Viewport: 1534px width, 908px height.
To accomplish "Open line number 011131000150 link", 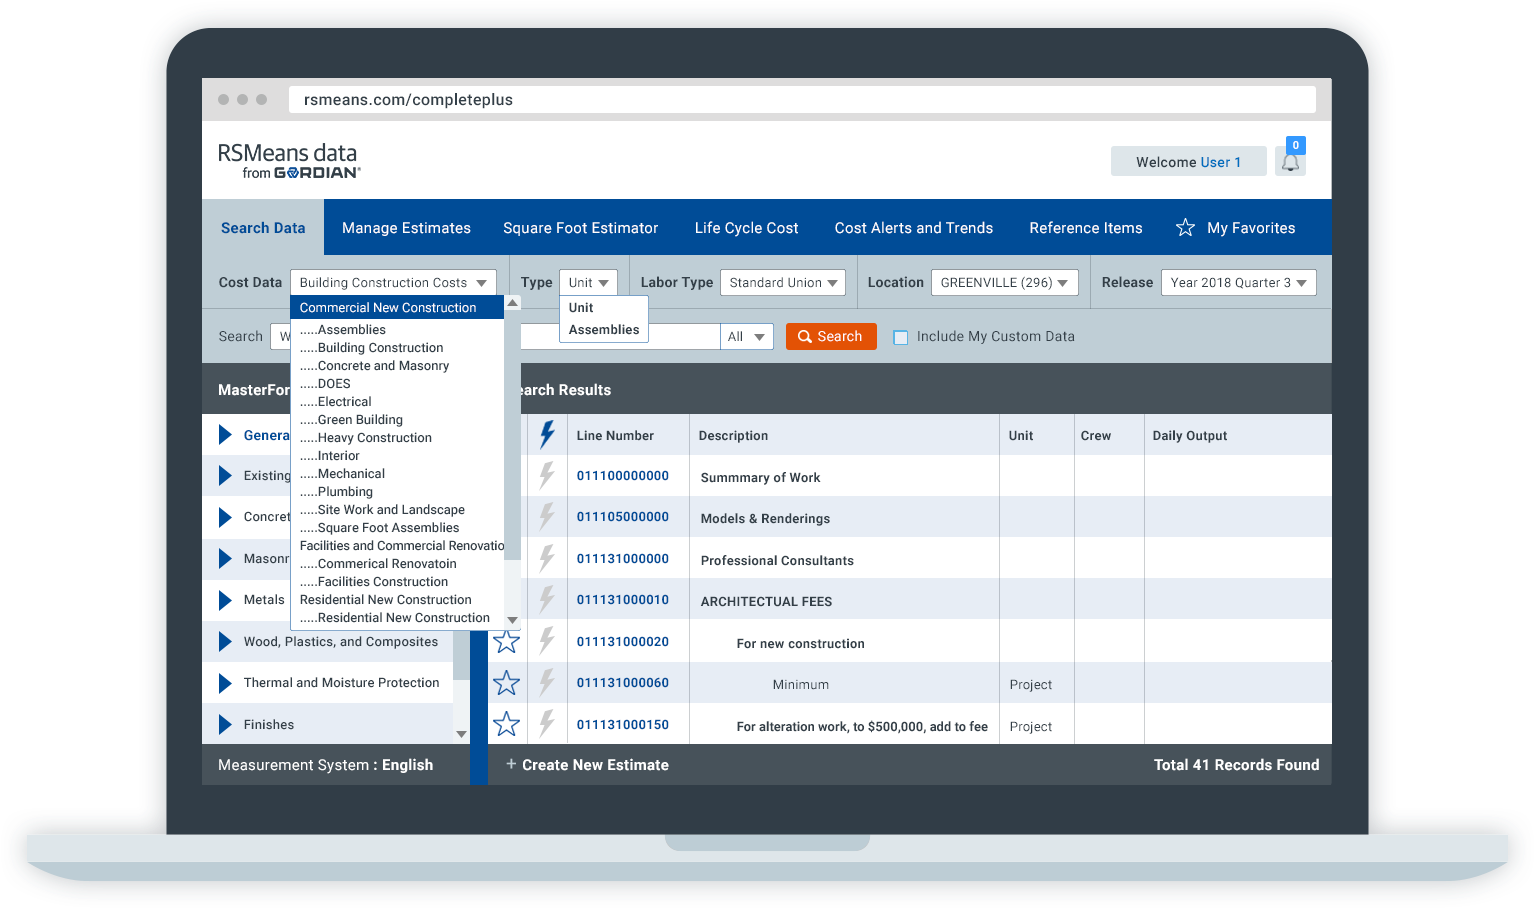I will pos(622,725).
